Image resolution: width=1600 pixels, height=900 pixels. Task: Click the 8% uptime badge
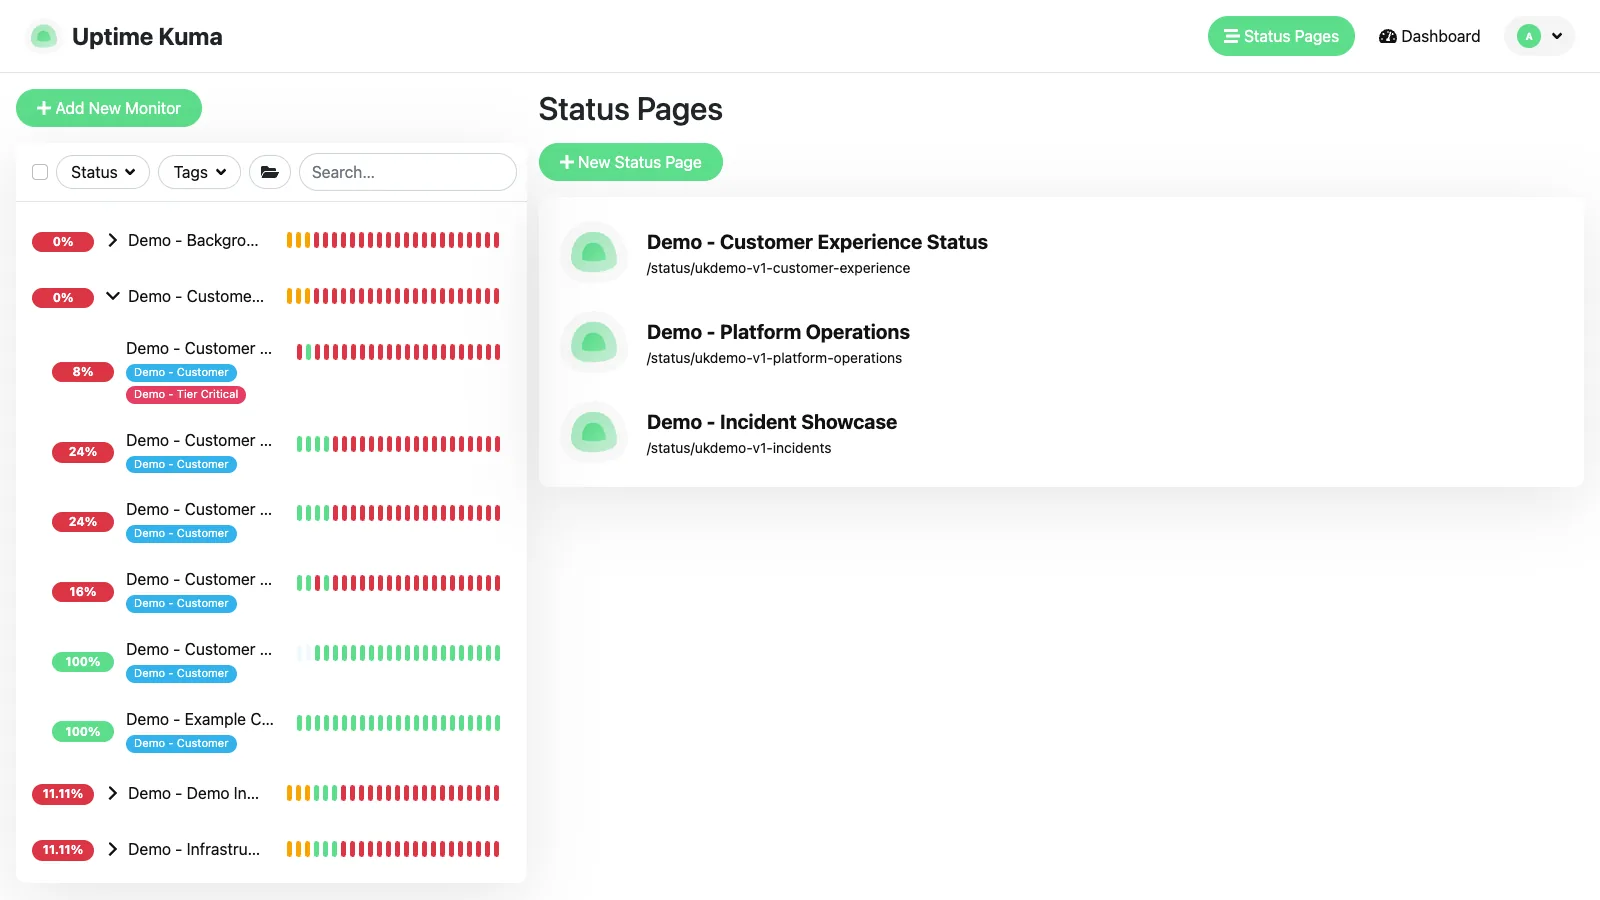point(83,372)
